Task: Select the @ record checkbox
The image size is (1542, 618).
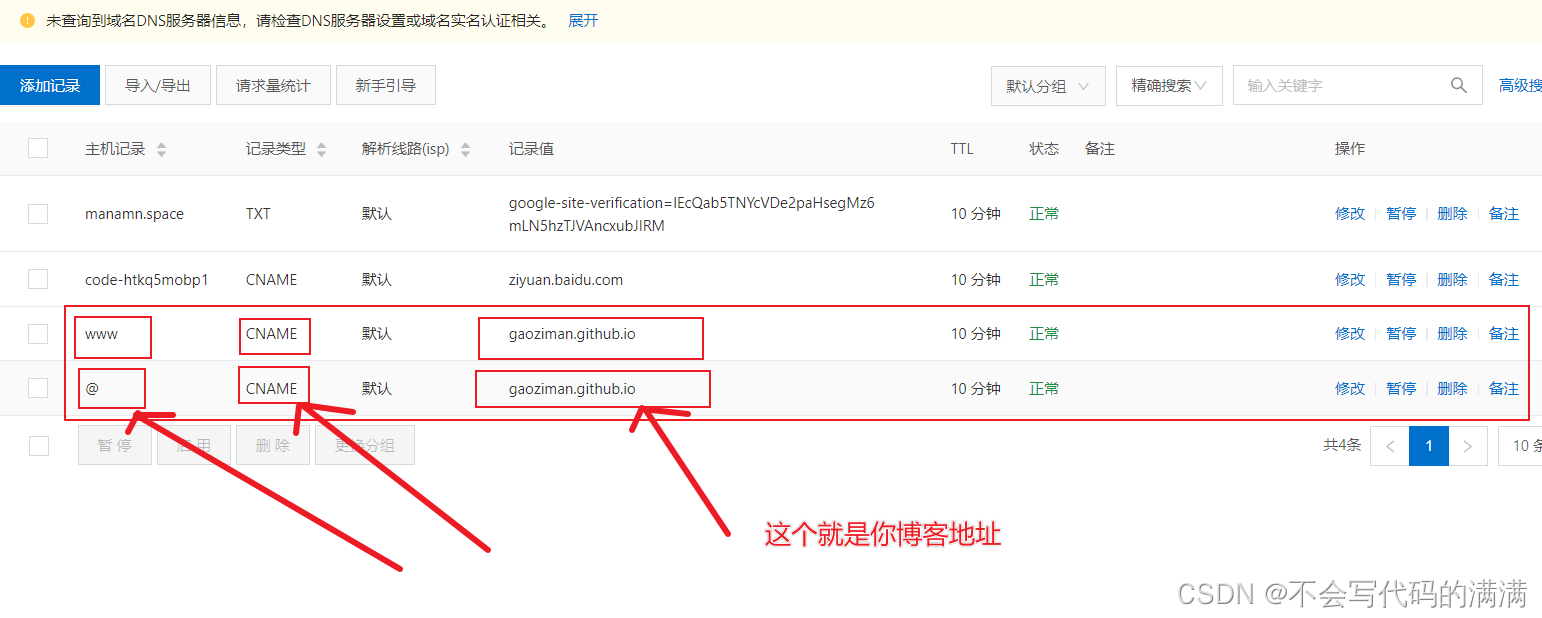Action: point(38,388)
